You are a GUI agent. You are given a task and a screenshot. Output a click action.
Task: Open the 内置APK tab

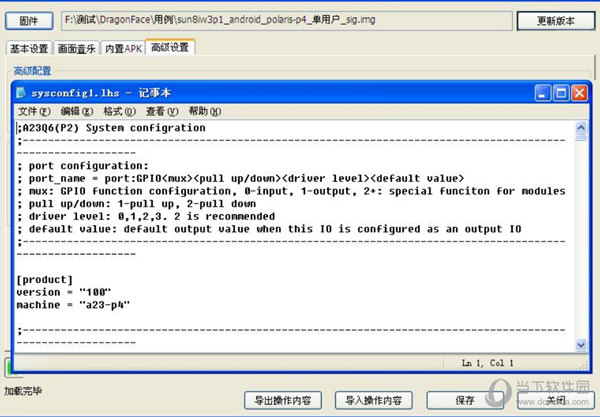tap(123, 49)
